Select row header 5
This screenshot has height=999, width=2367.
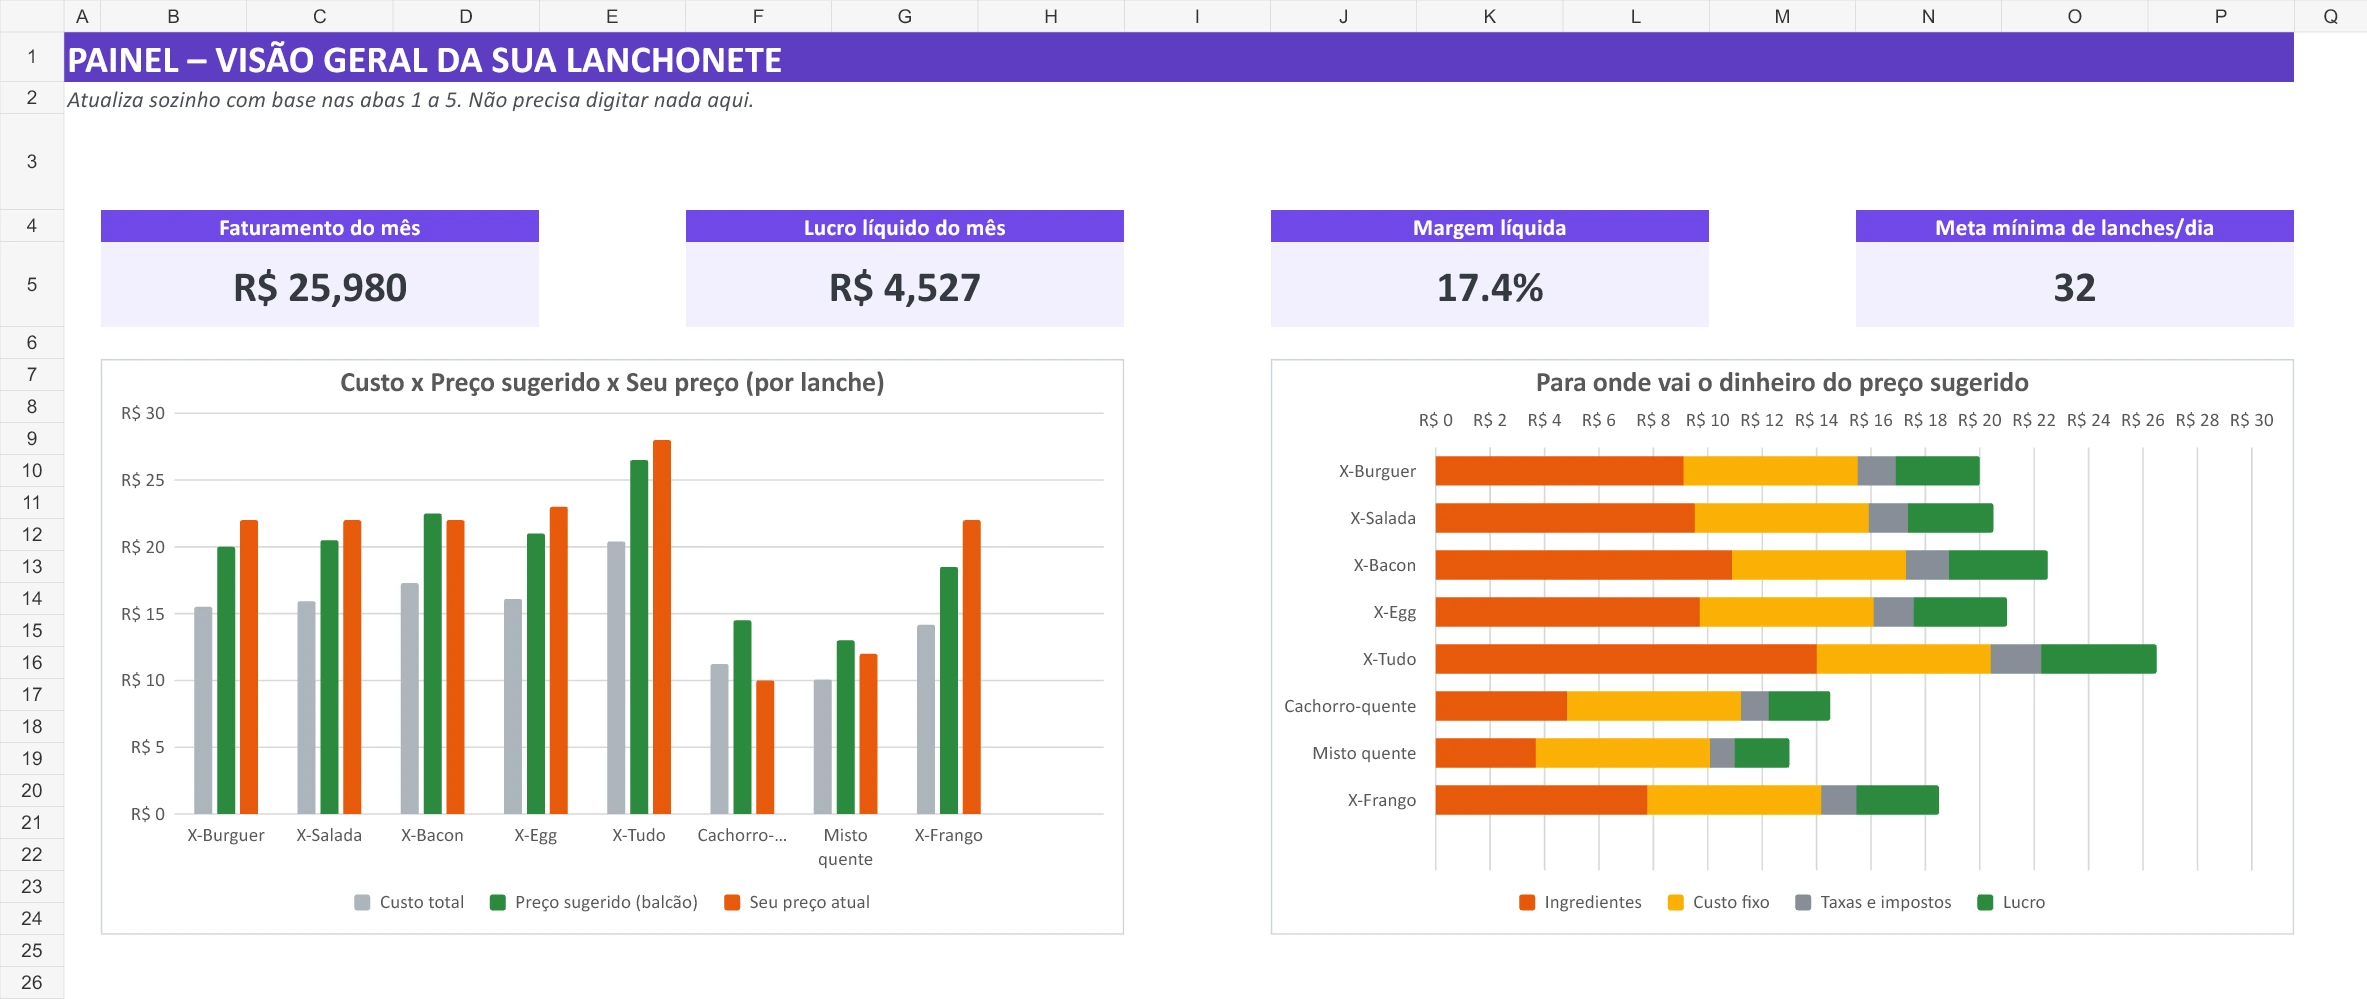(32, 285)
